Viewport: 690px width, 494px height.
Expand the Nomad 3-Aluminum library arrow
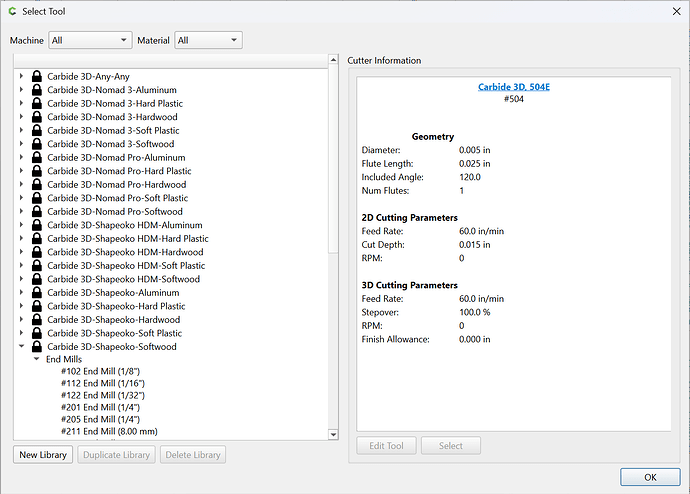point(21,90)
